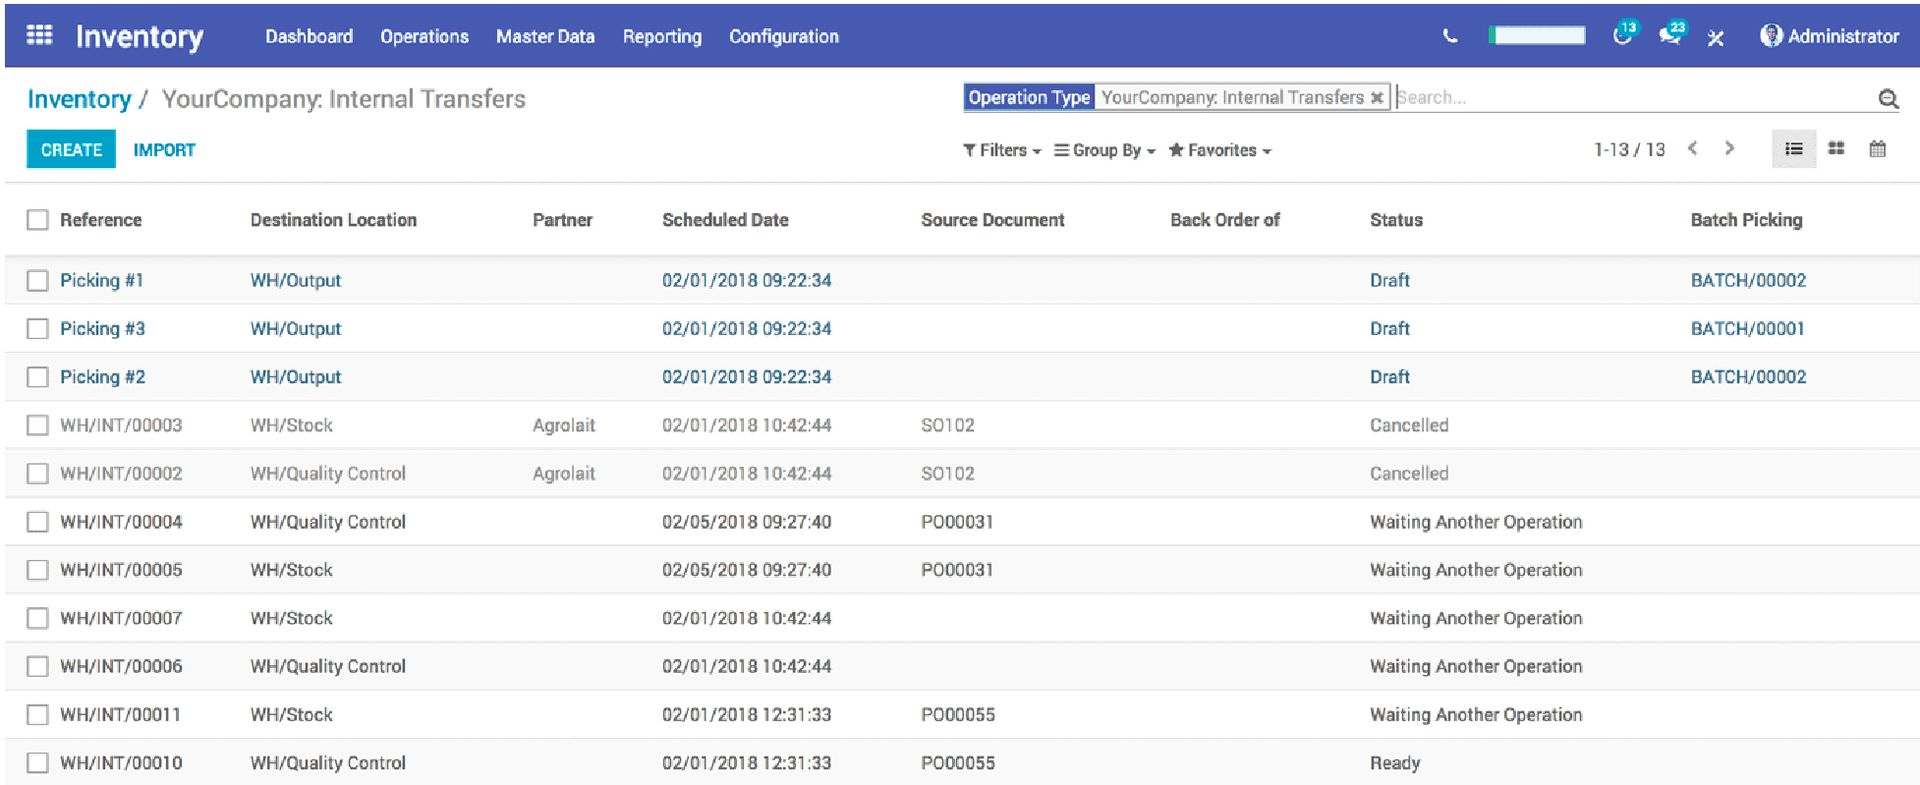This screenshot has width=1920, height=785.
Task: Open the apps grid menu icon
Action: click(x=39, y=35)
